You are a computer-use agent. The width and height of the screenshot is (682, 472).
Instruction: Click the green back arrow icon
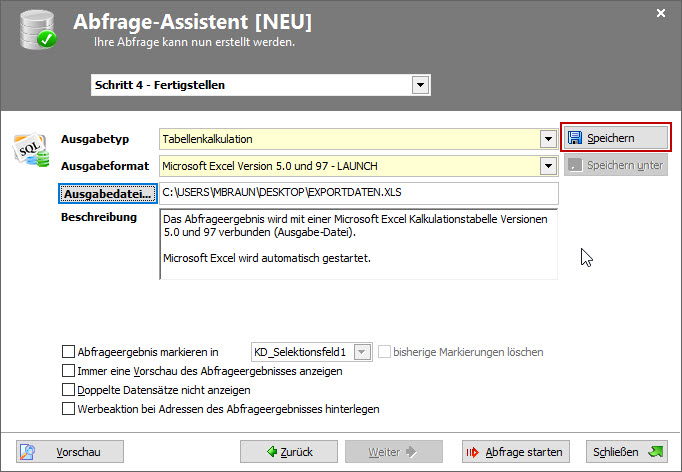(x=272, y=452)
